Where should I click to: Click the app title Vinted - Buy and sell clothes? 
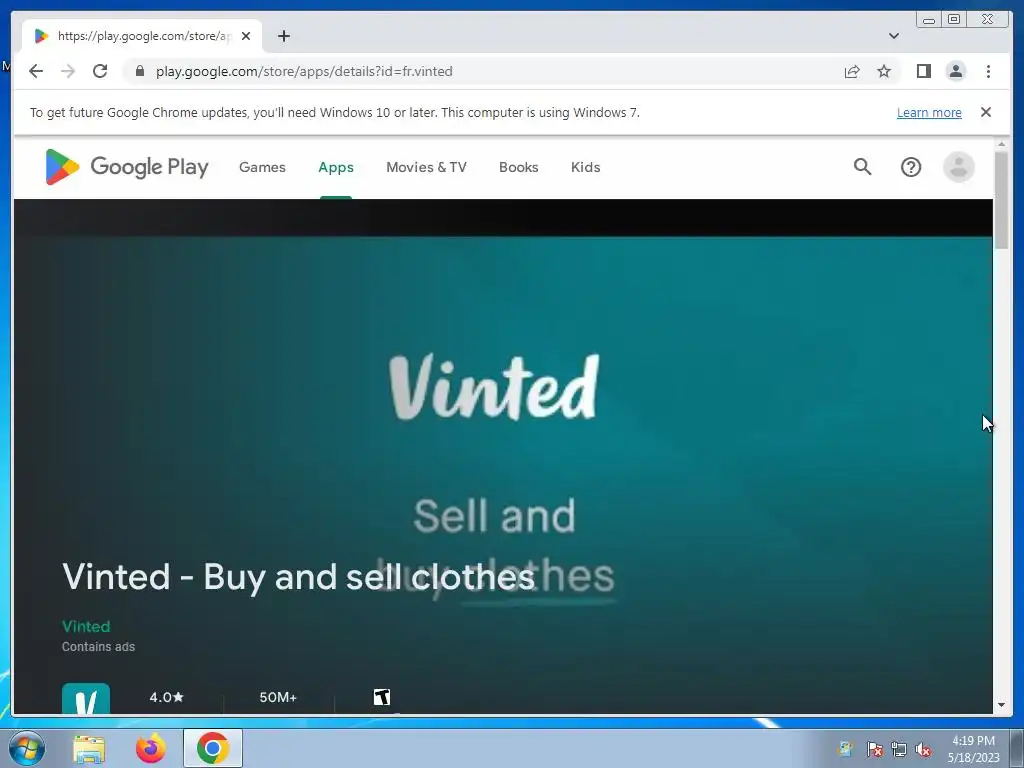pyautogui.click(x=298, y=577)
